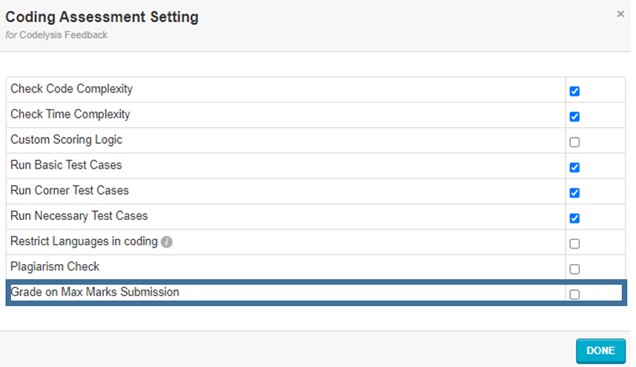Enable the Custom Scoring Logic checkbox

(574, 142)
